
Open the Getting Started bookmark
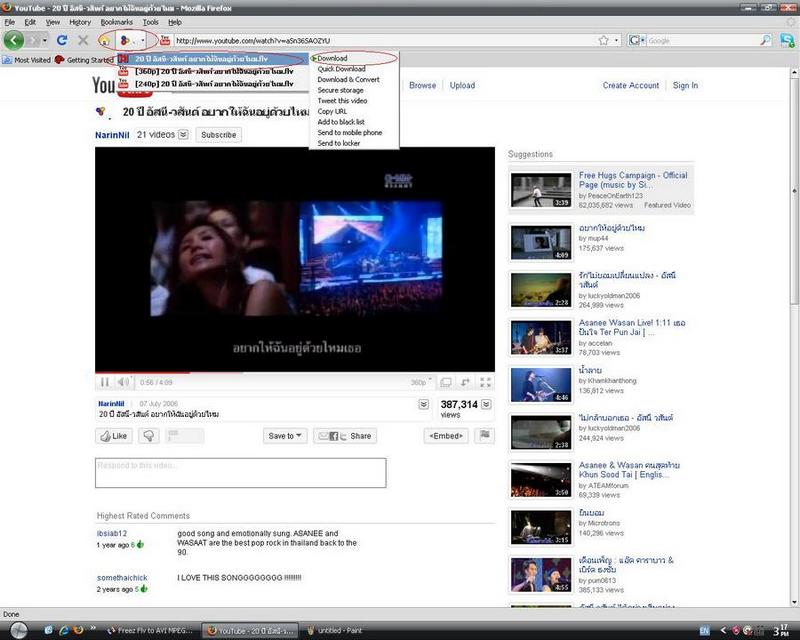pyautogui.click(x=84, y=60)
